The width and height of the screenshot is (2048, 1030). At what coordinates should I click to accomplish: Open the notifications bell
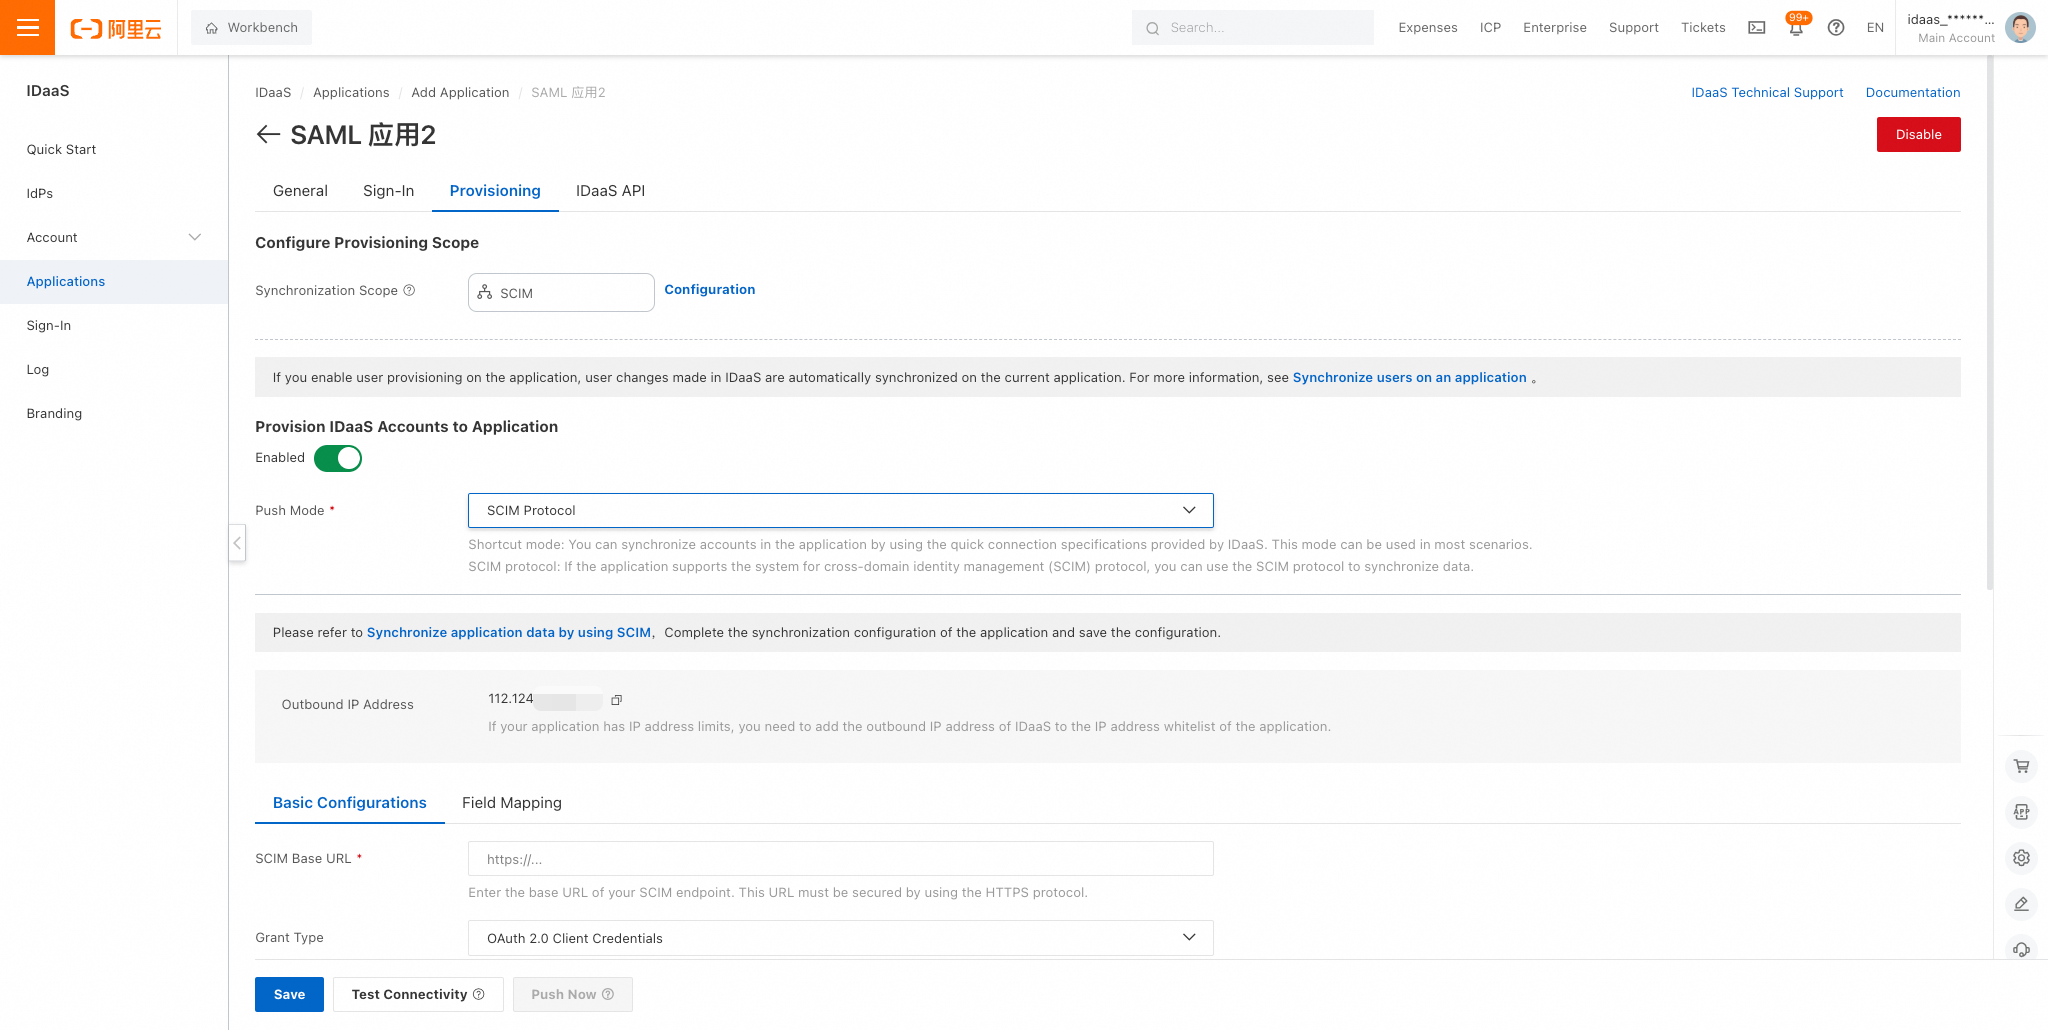(x=1796, y=28)
